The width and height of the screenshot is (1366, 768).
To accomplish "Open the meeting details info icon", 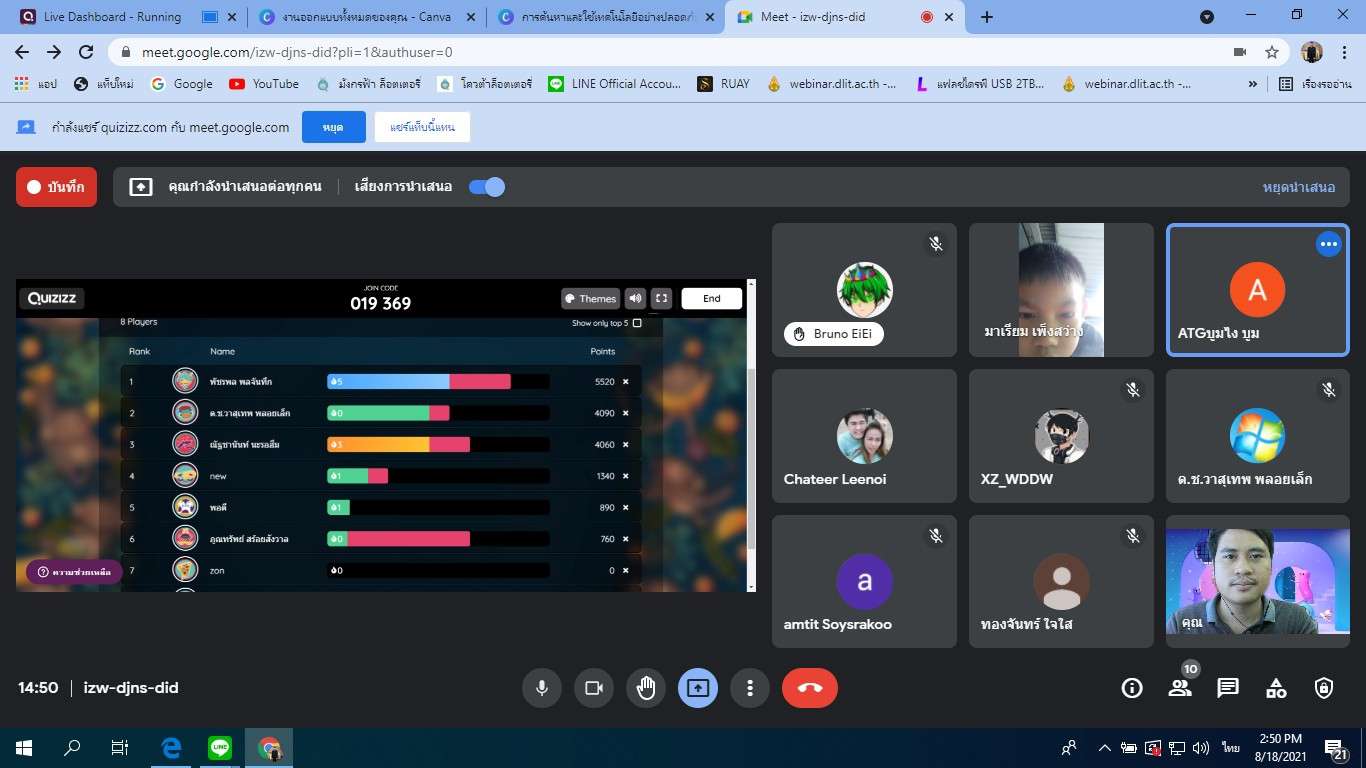I will click(1132, 688).
